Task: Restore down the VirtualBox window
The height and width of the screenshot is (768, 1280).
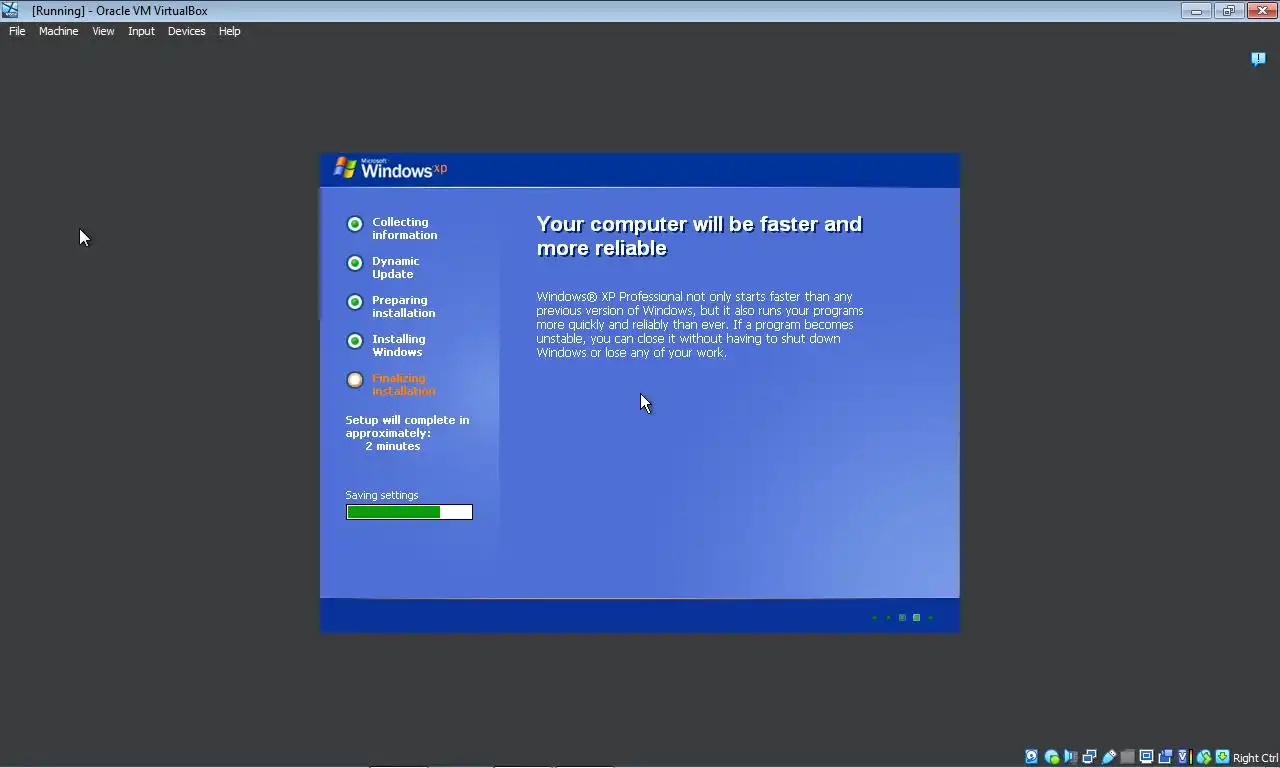Action: tap(1229, 11)
